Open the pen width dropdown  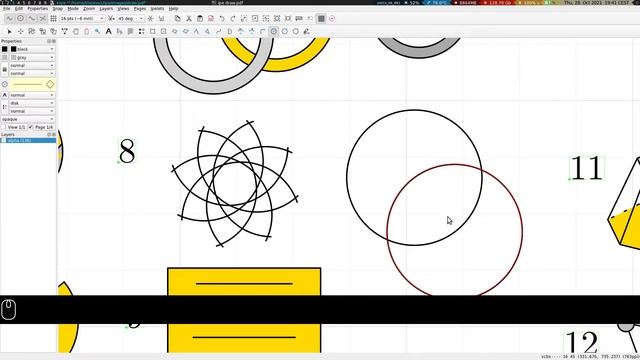(32, 65)
